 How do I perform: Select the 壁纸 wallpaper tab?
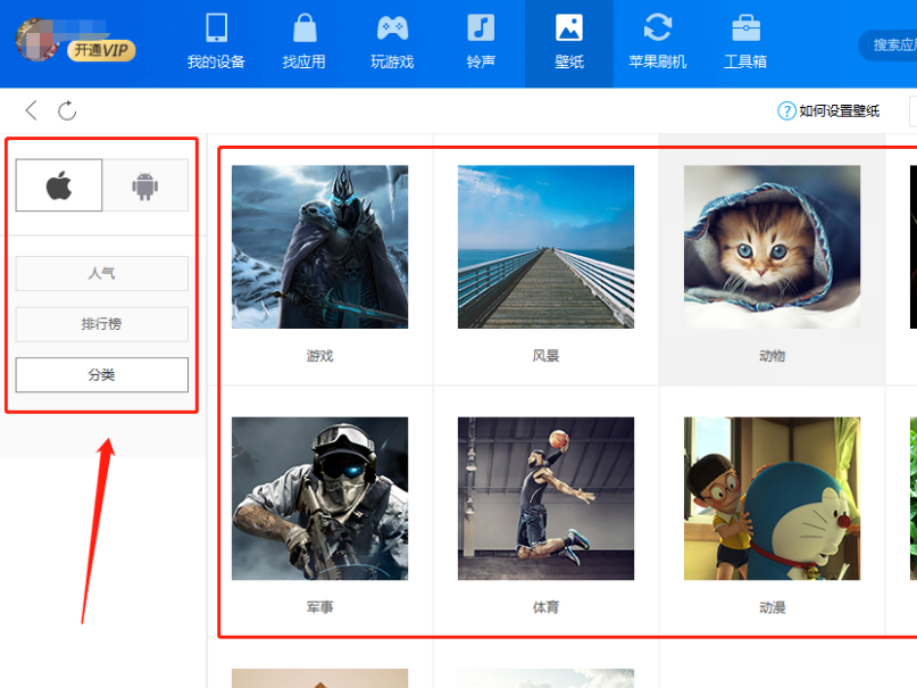click(569, 43)
